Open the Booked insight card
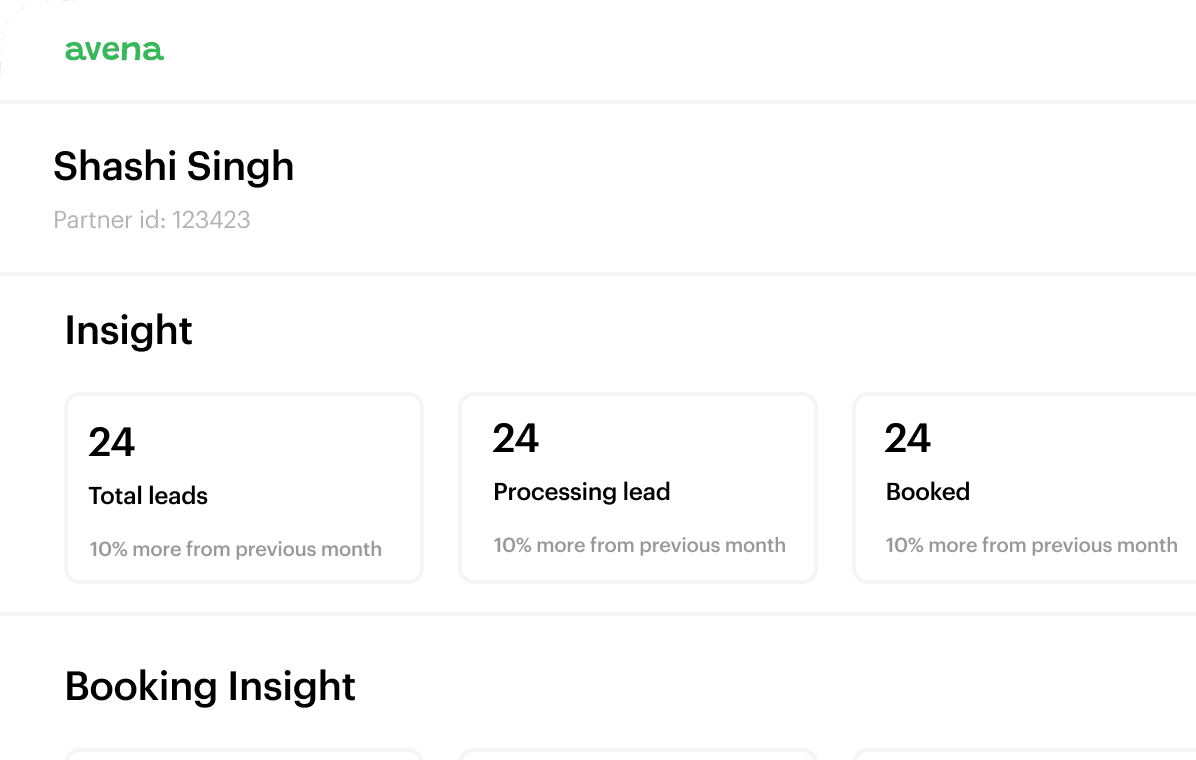Screen dimensions: 1196x760 1025,488
